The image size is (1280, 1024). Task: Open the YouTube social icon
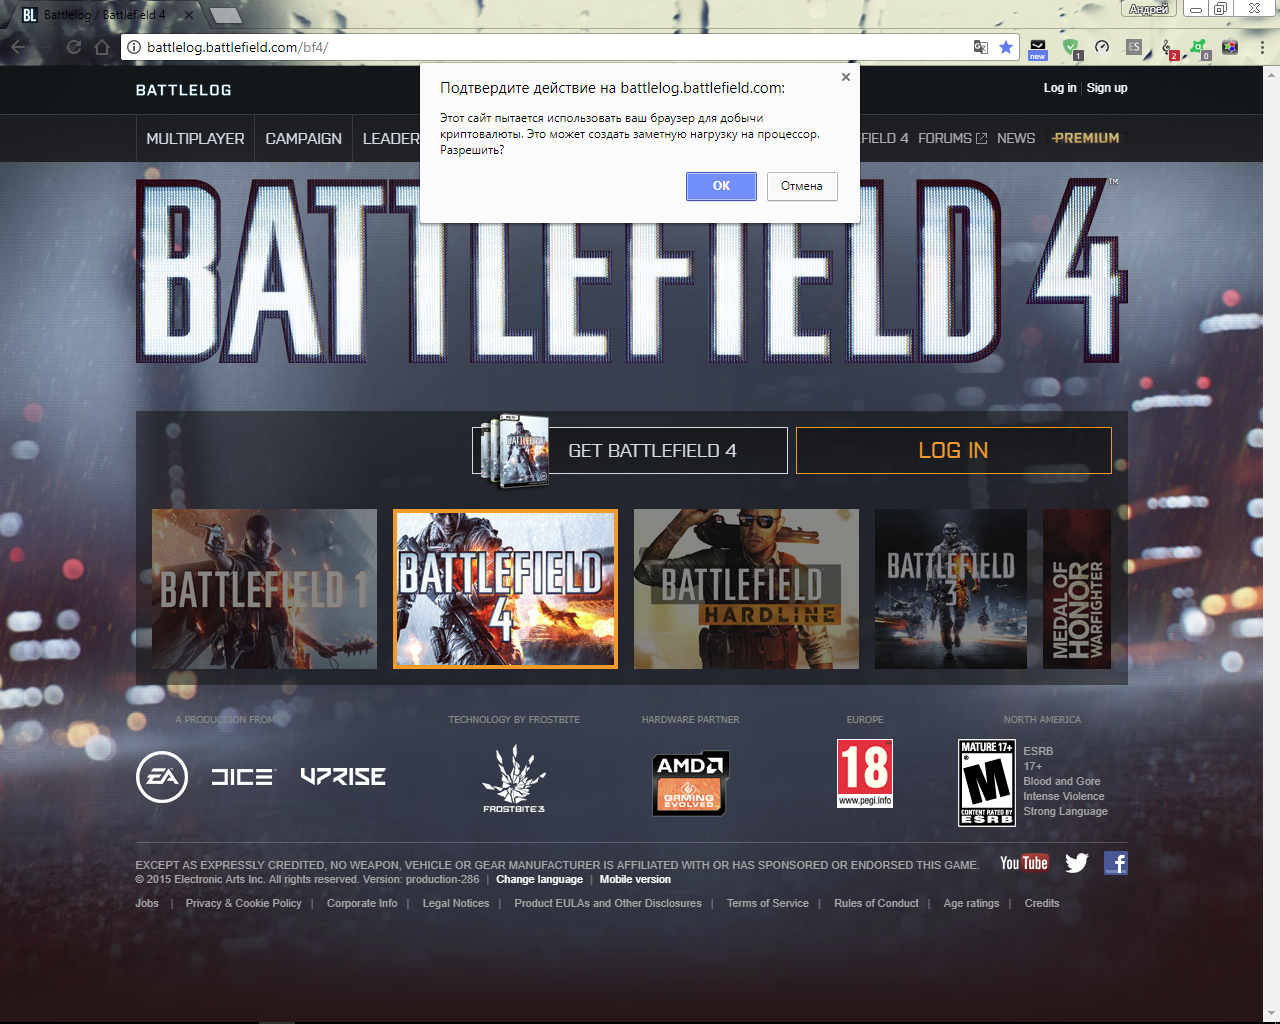point(1024,863)
